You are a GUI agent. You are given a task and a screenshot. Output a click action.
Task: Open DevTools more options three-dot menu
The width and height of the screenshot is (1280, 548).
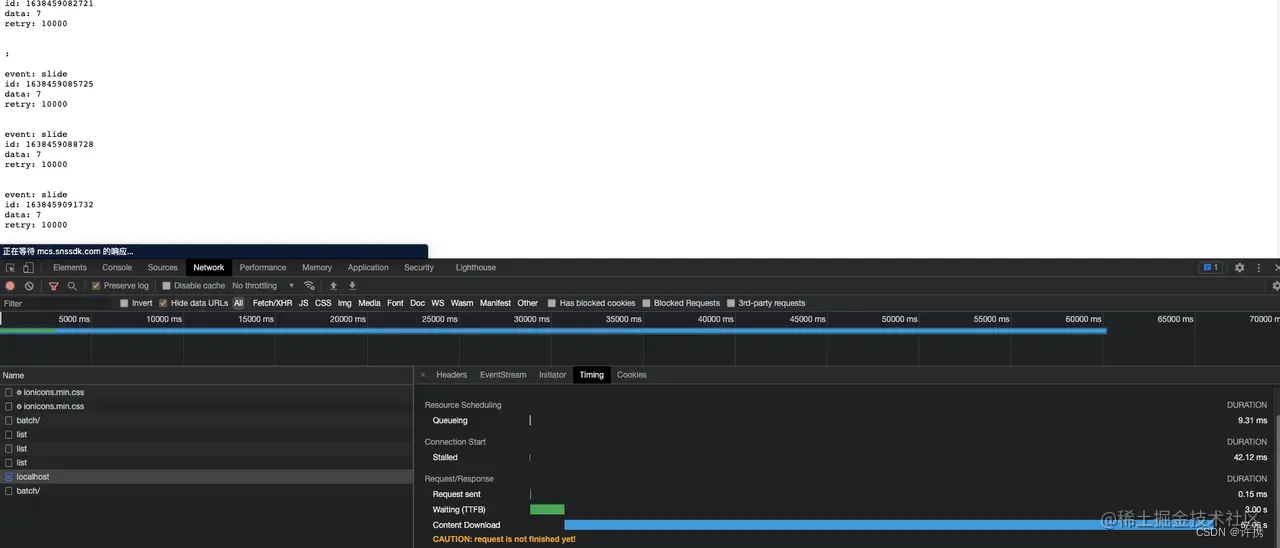pyautogui.click(x=1257, y=268)
